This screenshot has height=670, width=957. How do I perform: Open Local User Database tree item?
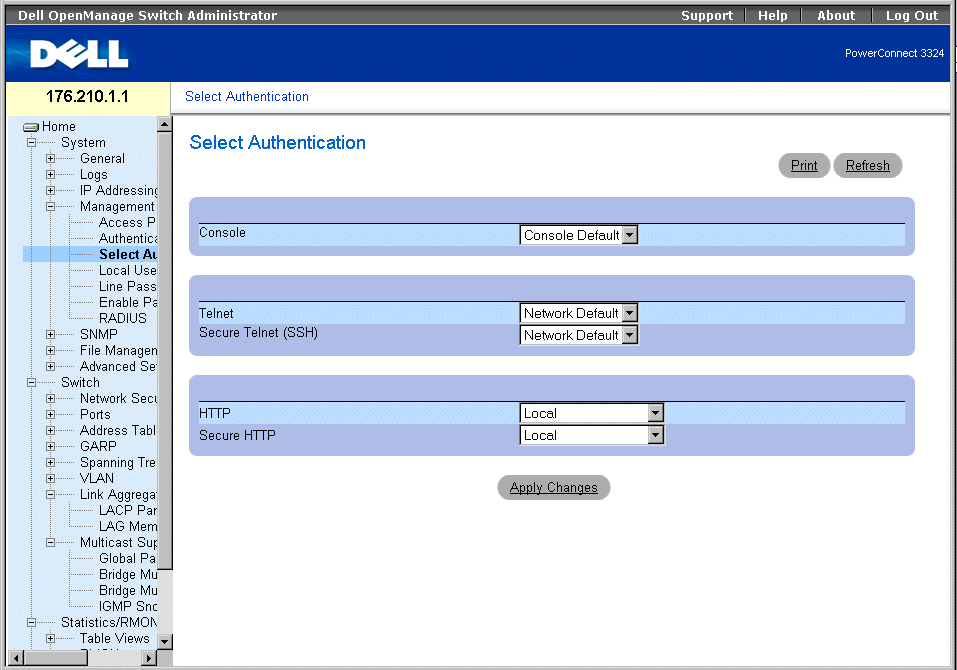[x=128, y=270]
